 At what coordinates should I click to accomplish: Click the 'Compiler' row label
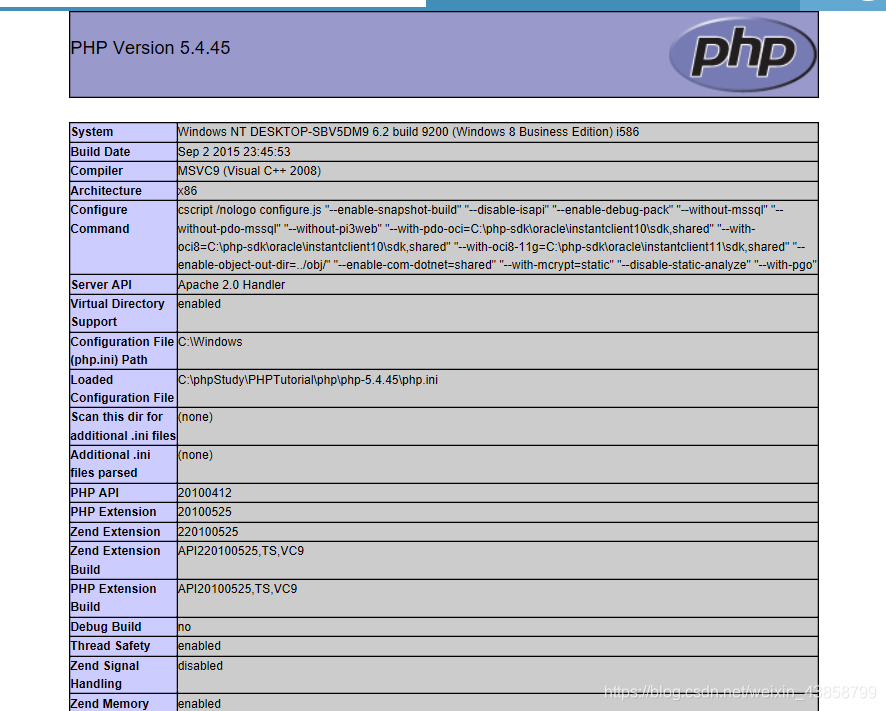97,171
